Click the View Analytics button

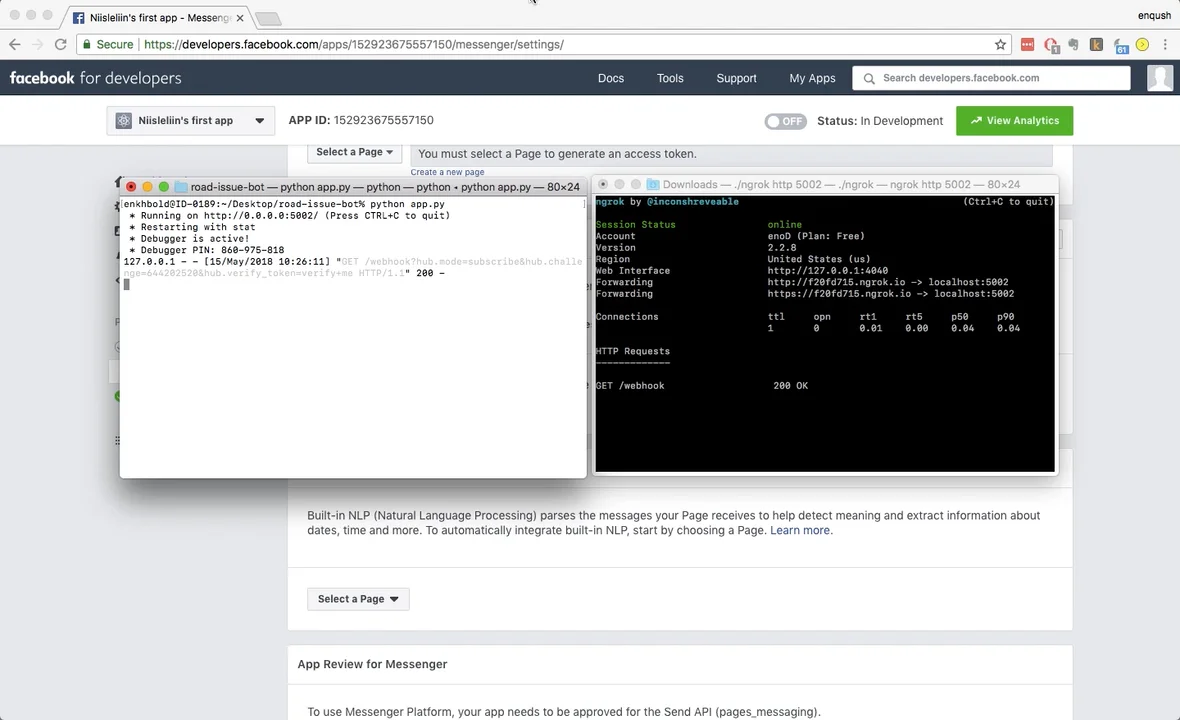[x=1014, y=120]
